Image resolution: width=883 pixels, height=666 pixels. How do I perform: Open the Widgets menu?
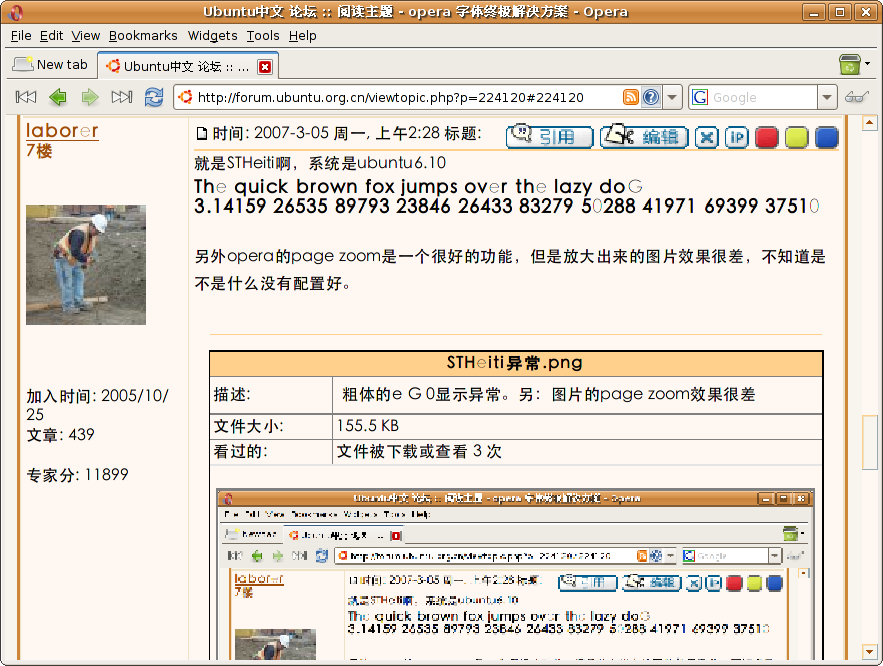tap(212, 35)
